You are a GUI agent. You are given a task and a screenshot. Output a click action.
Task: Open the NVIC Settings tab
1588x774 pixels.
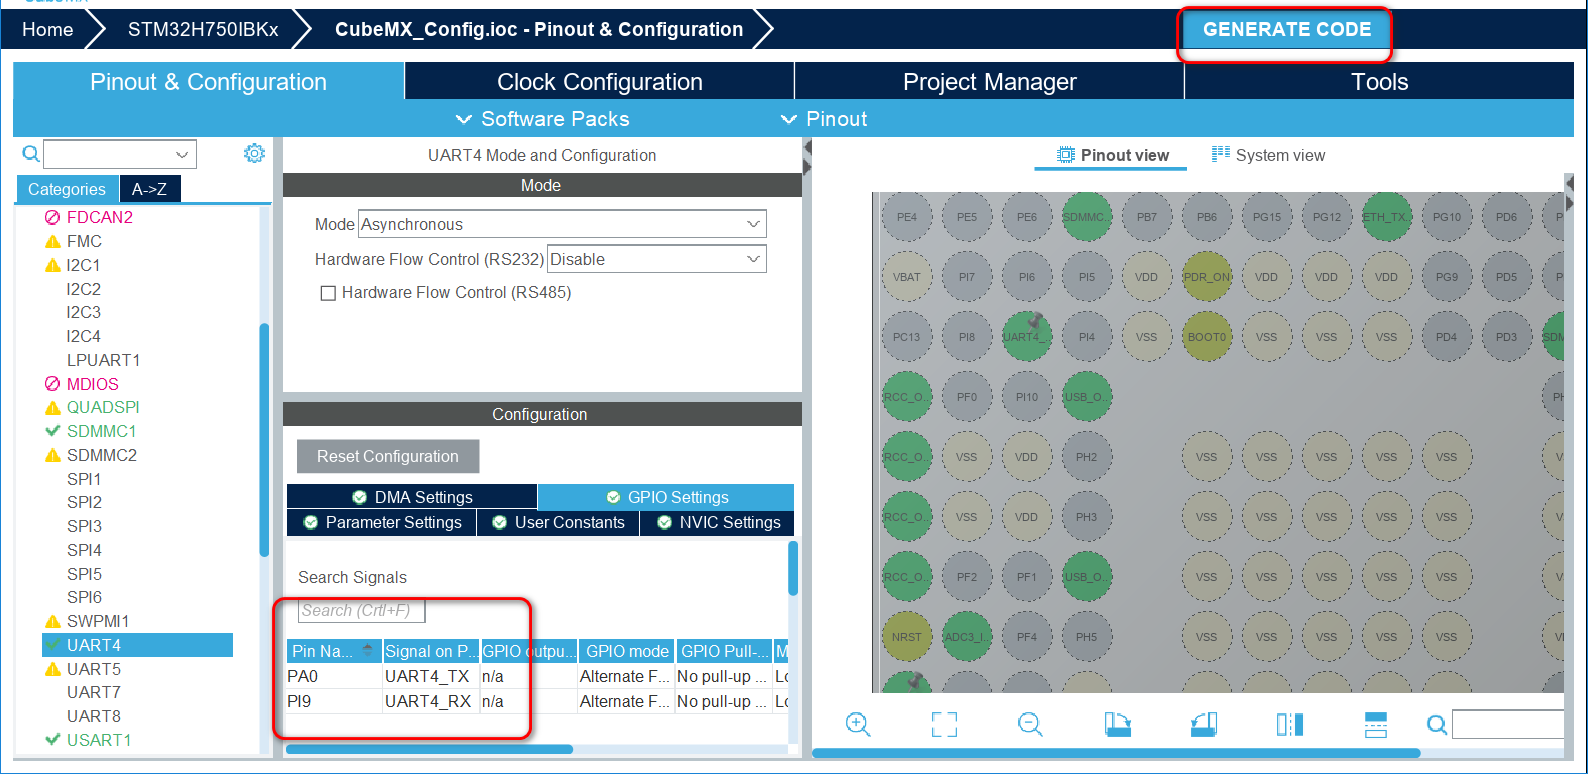point(718,522)
